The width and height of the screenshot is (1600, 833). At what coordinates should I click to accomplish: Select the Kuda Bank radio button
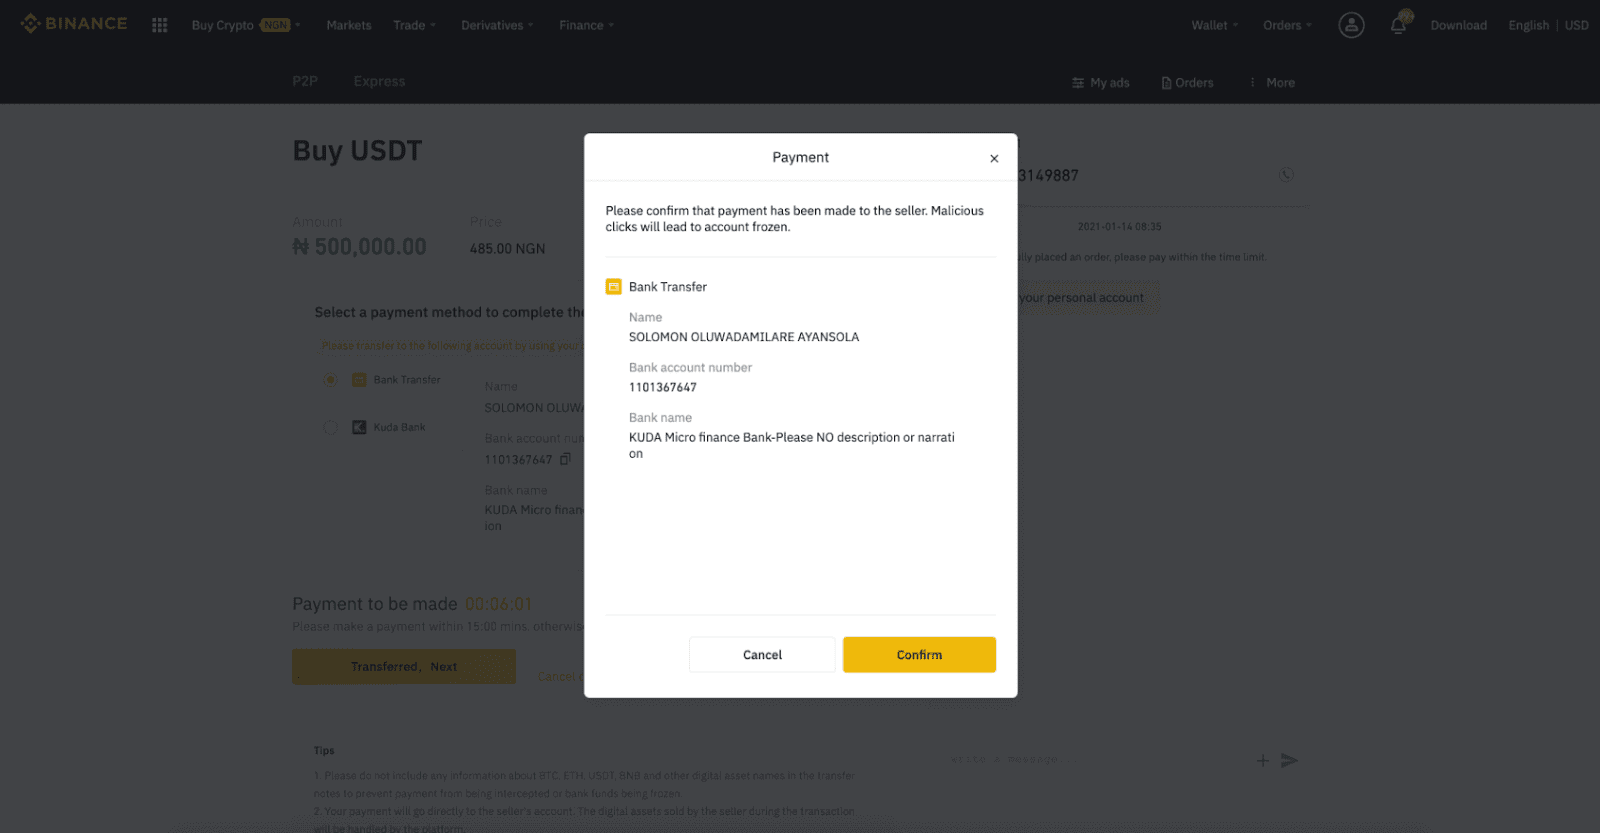pyautogui.click(x=330, y=427)
